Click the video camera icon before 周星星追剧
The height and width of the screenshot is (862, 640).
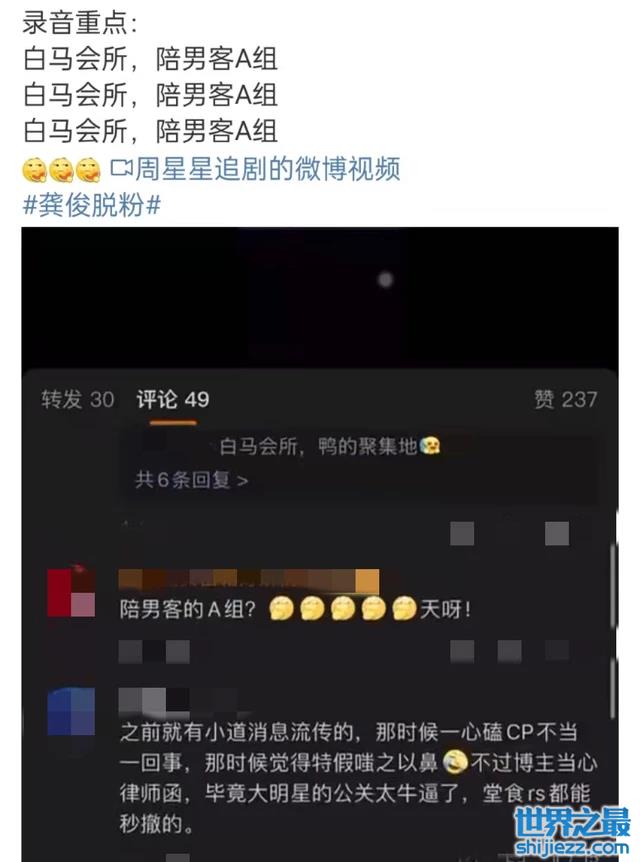coord(120,168)
